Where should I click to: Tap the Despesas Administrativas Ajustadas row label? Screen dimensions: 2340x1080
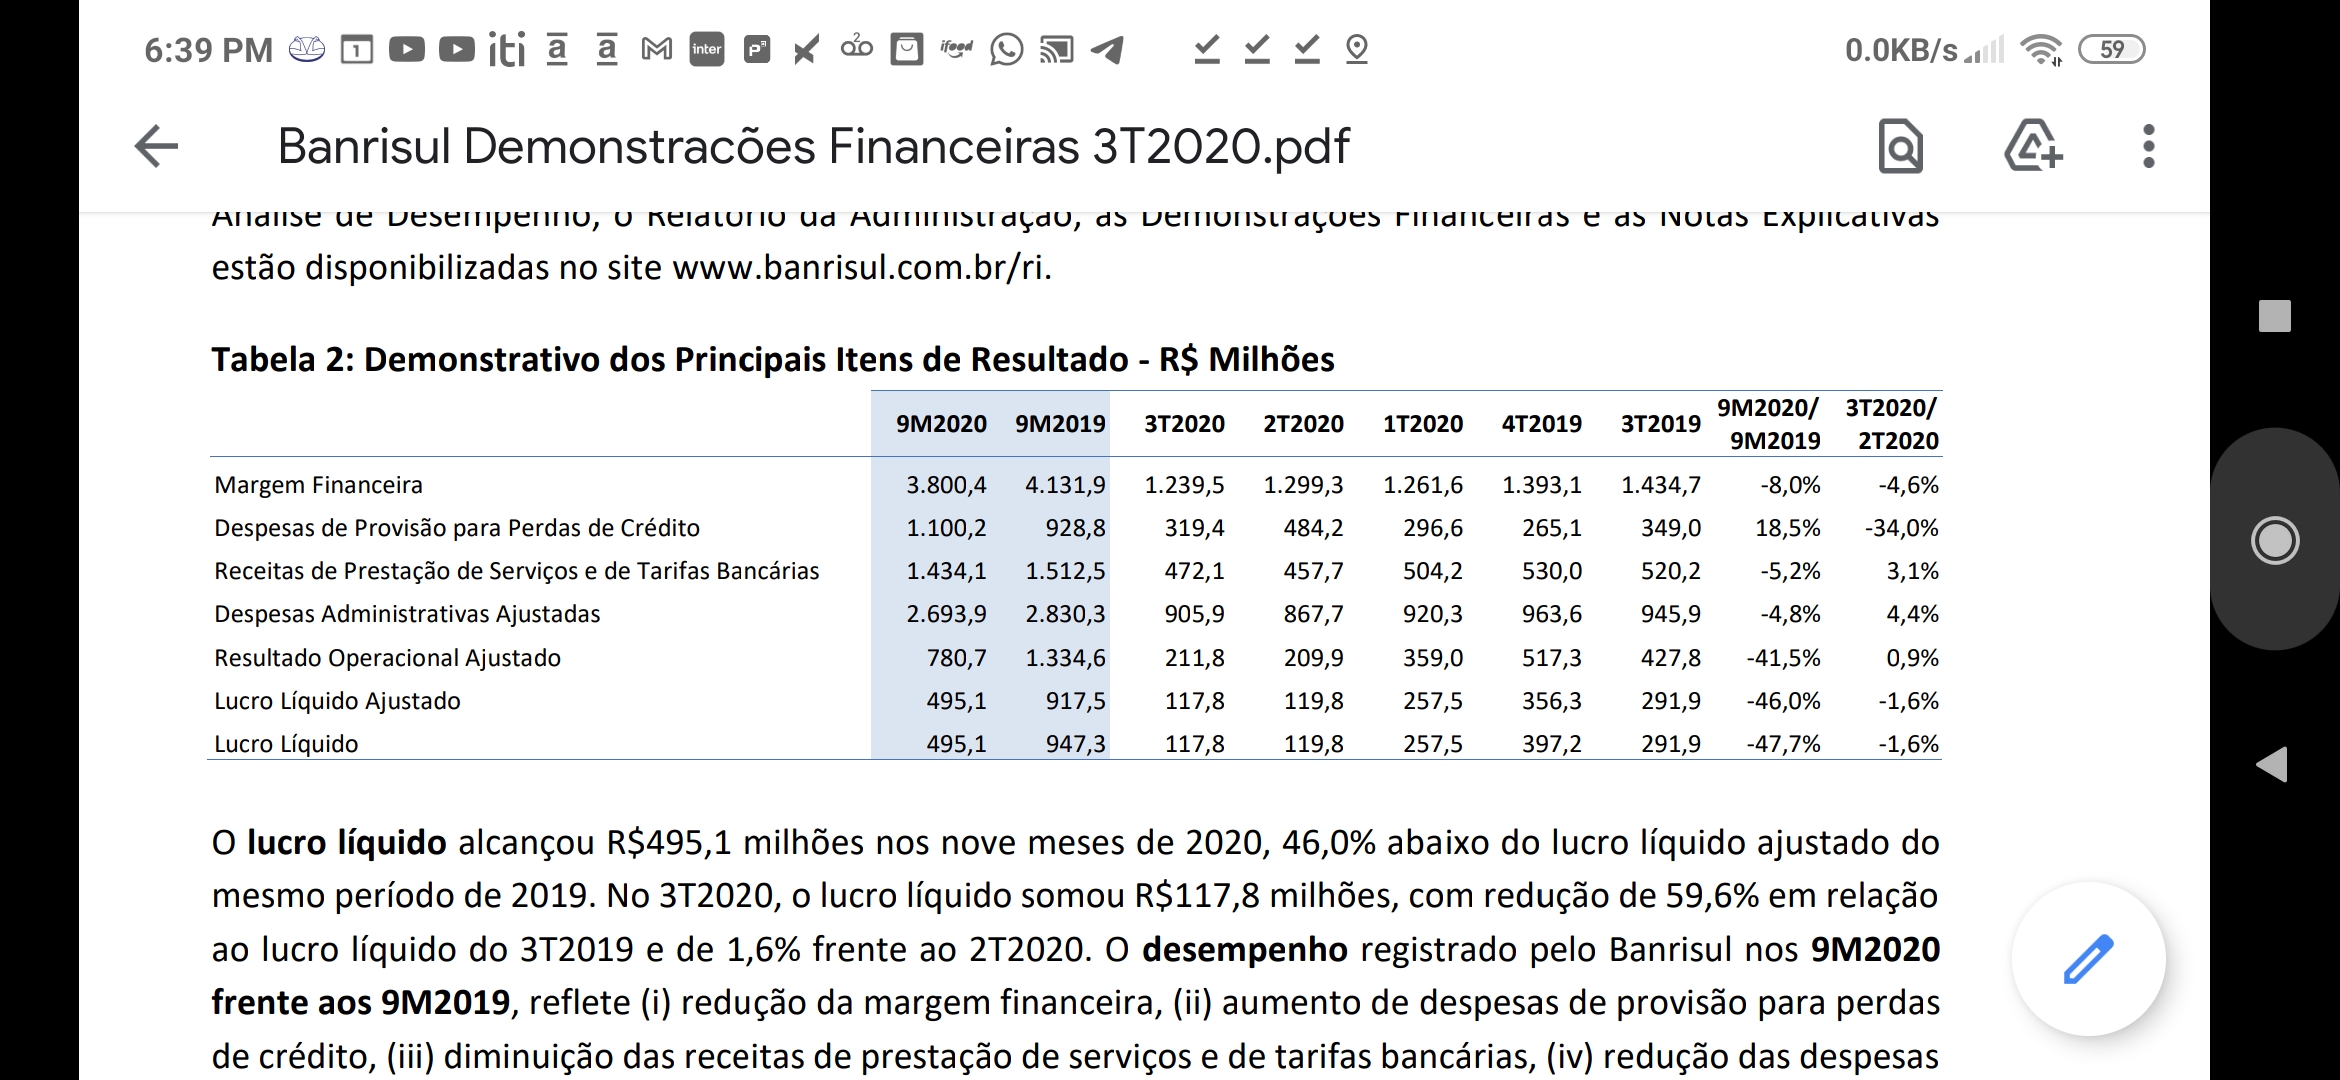point(407,614)
